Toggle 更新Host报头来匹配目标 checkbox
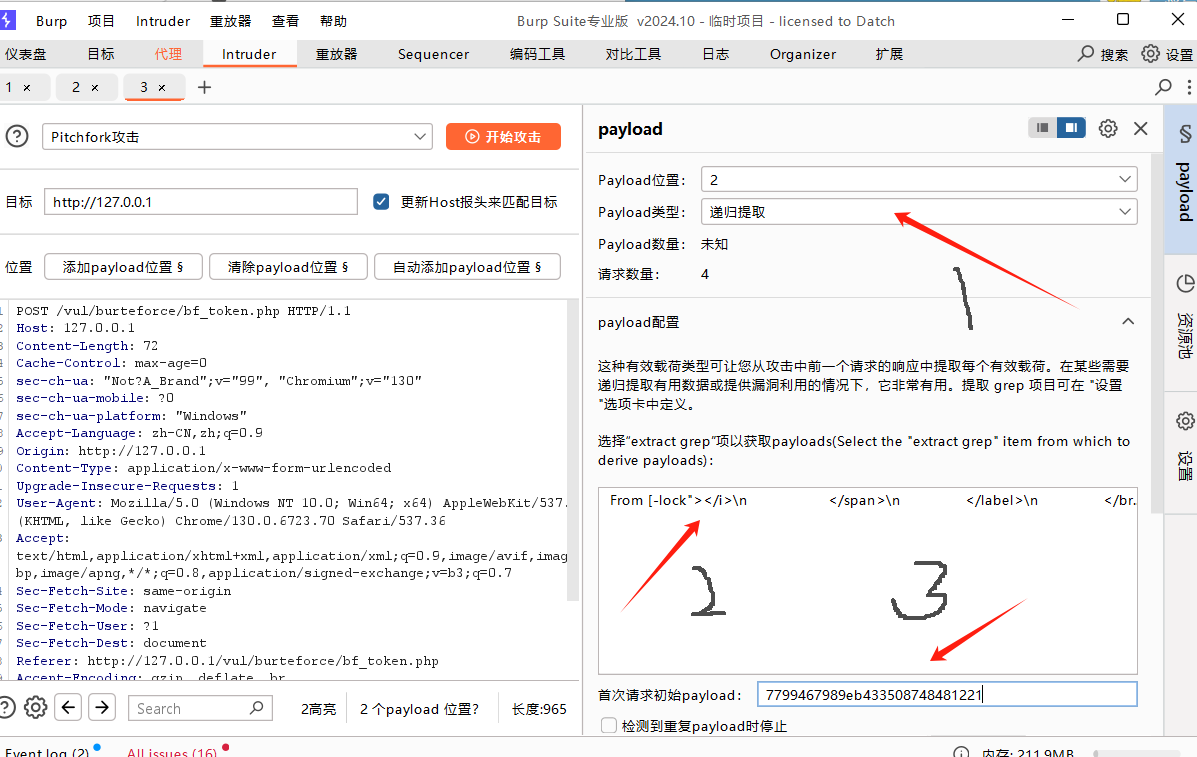This screenshot has width=1197, height=757. point(381,201)
